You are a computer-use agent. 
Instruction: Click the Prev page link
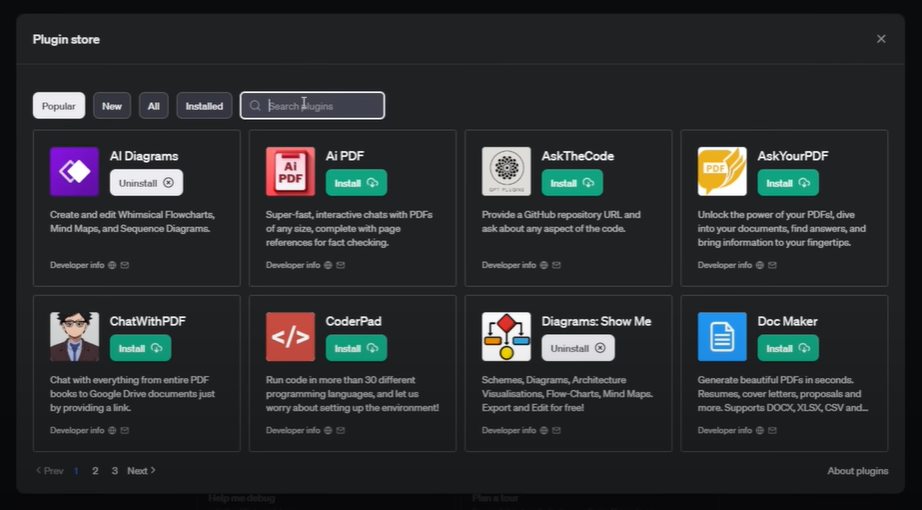pyautogui.click(x=49, y=471)
